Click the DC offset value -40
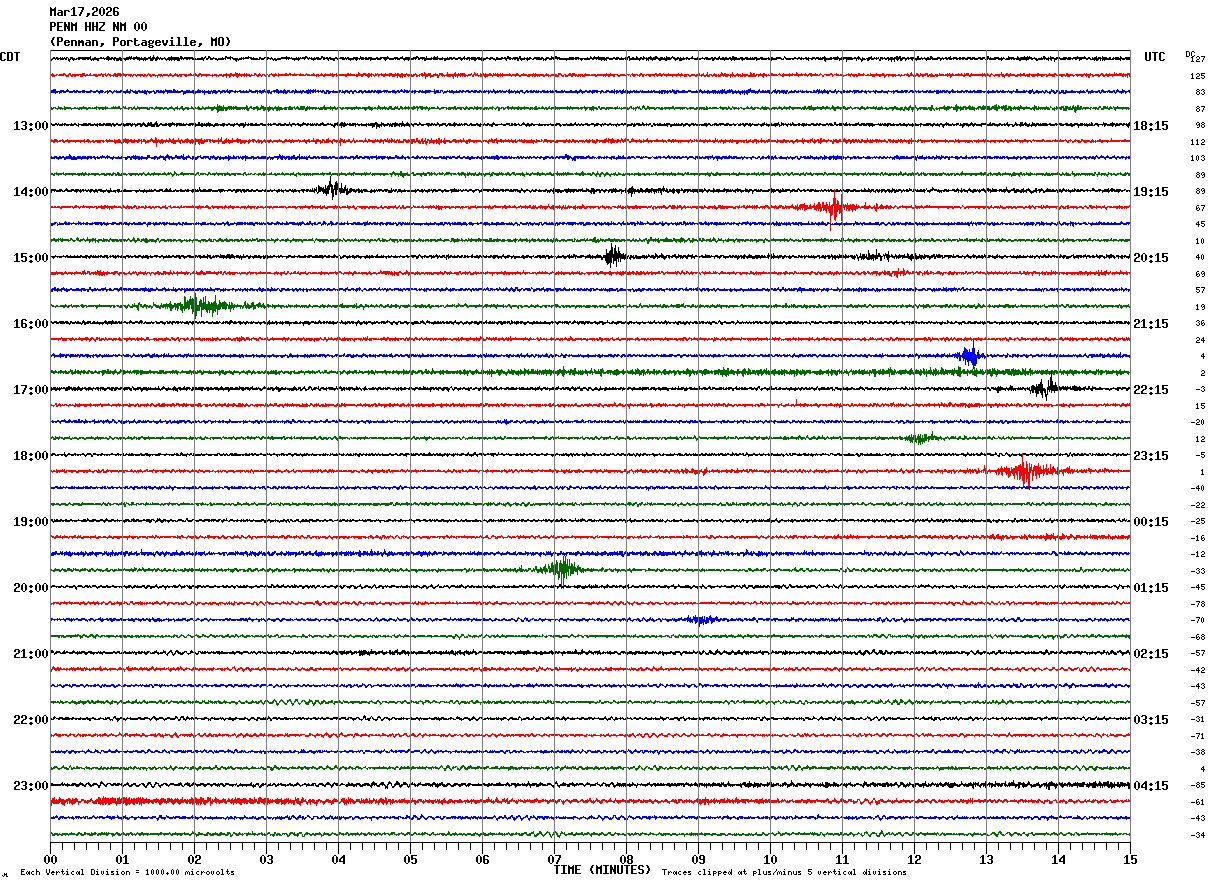Viewport: 1210px width, 886px height. click(x=1197, y=488)
